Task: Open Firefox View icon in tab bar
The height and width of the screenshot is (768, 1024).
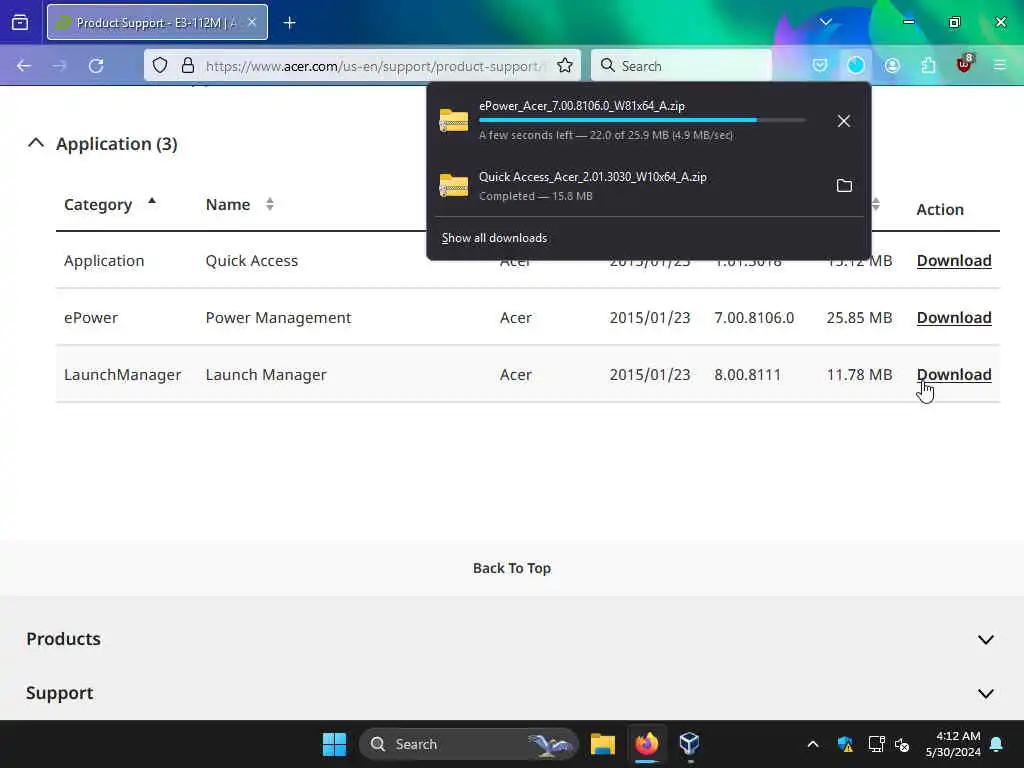Action: pyautogui.click(x=20, y=23)
